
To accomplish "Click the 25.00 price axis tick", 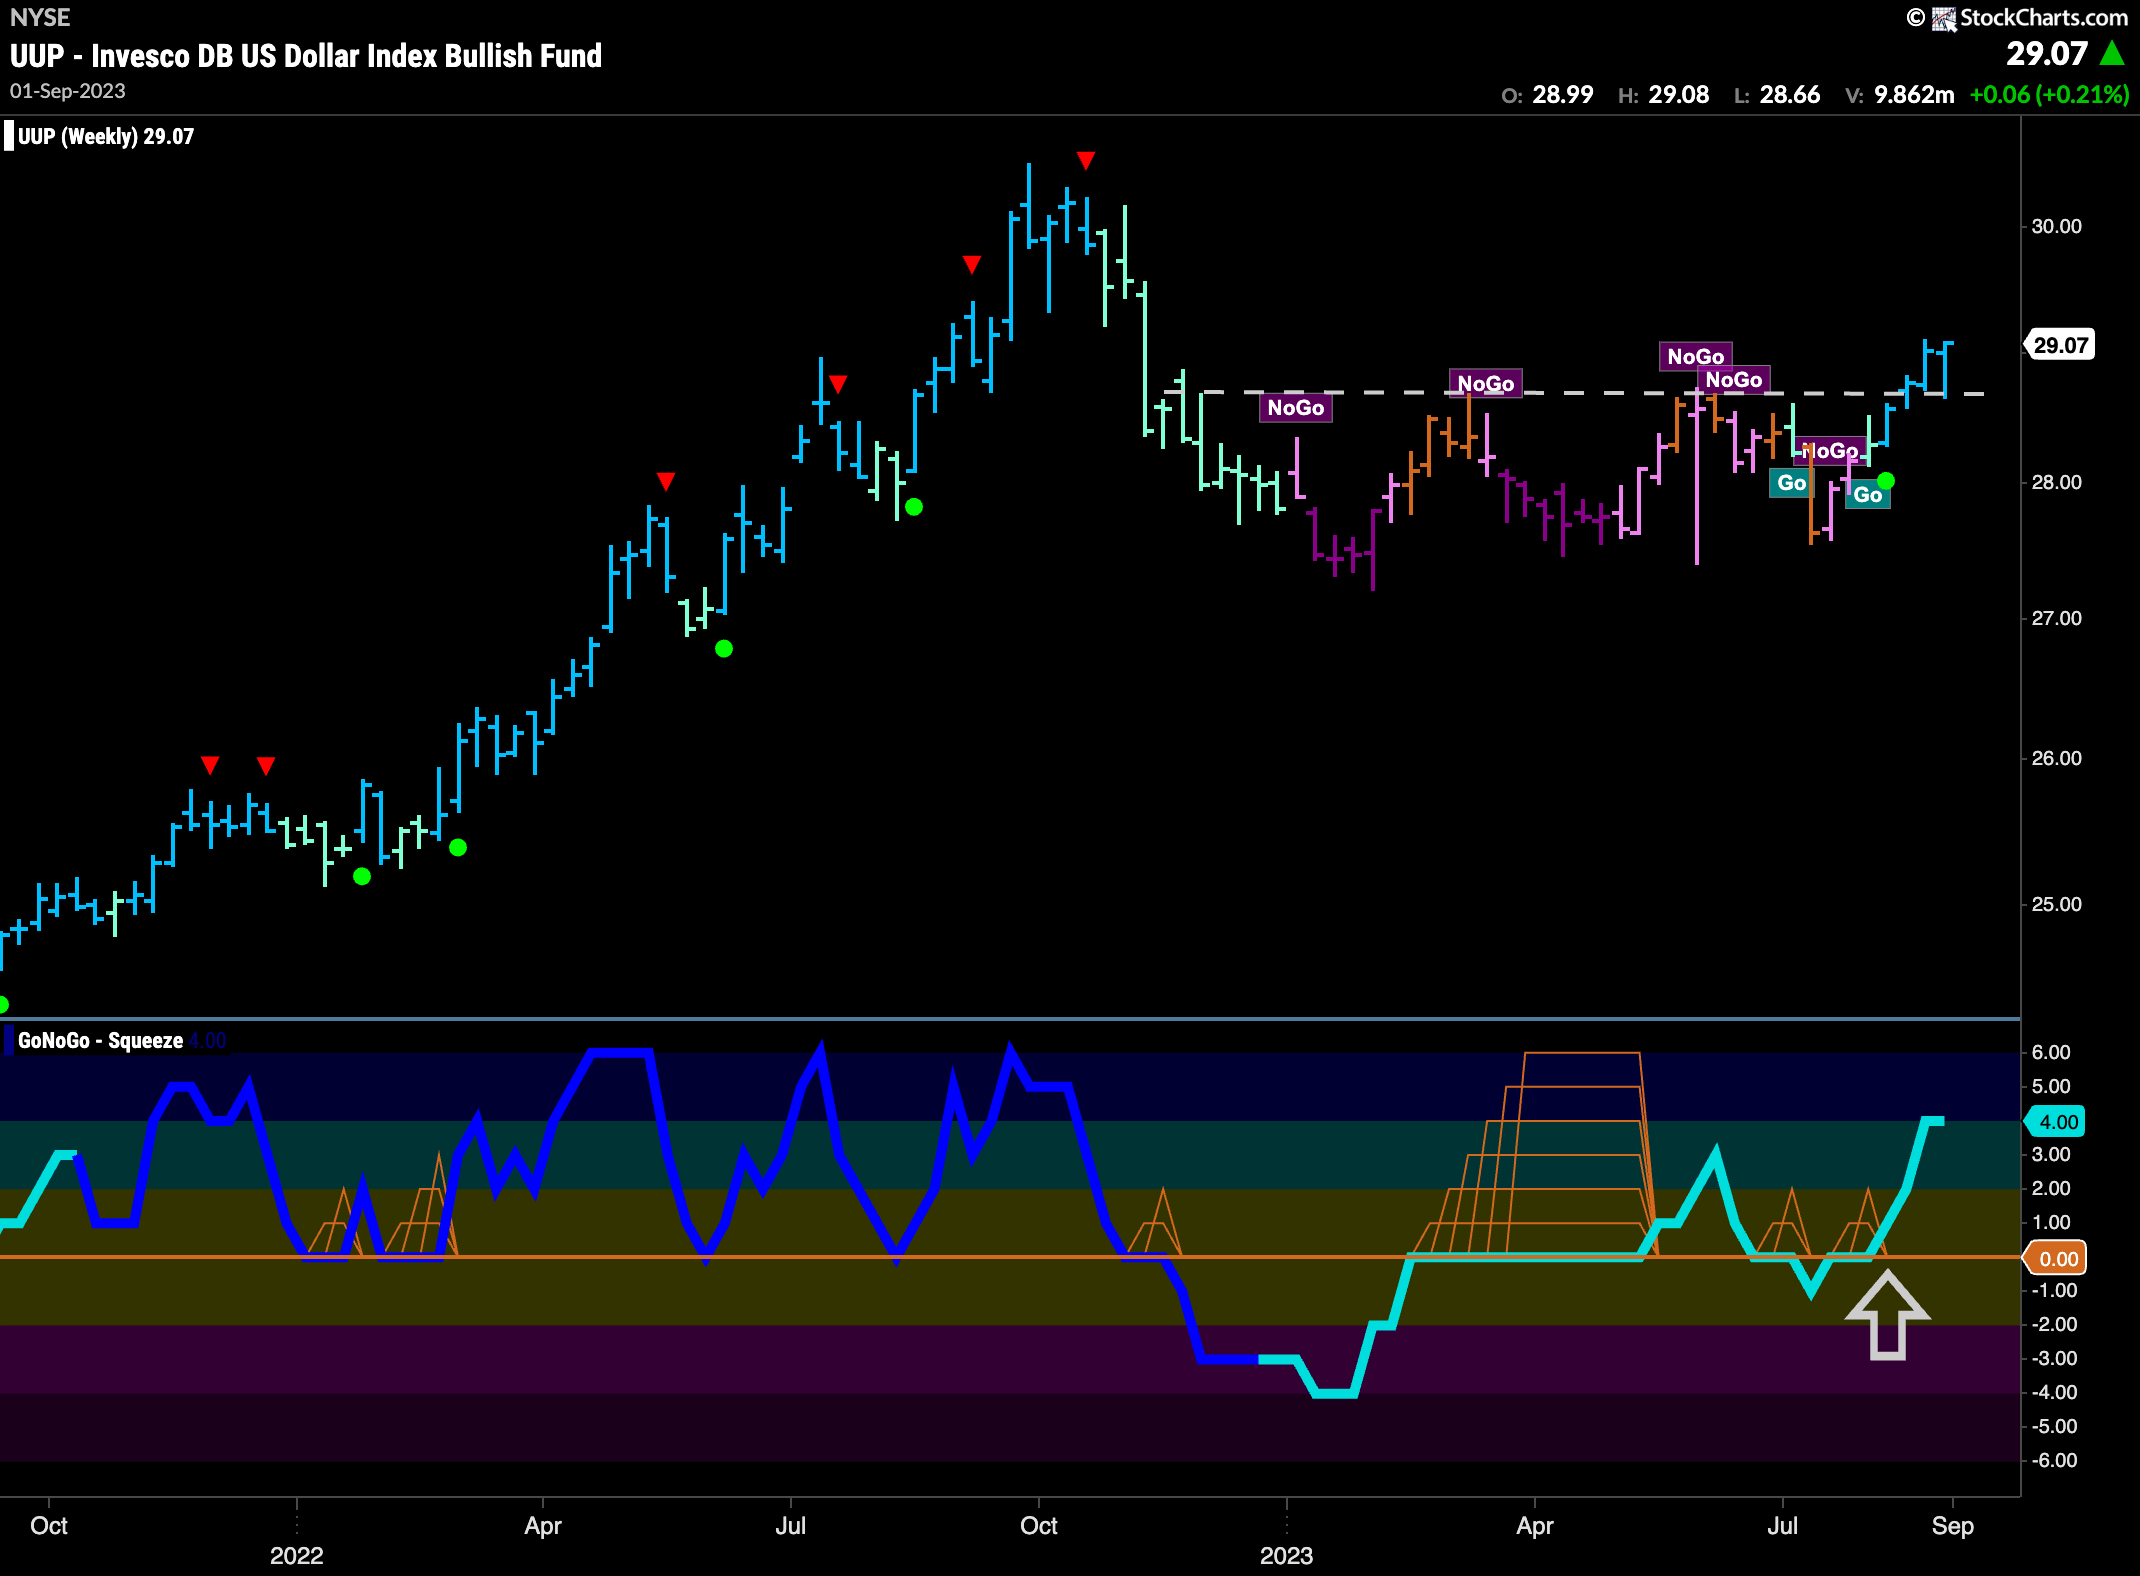I will point(2056,904).
